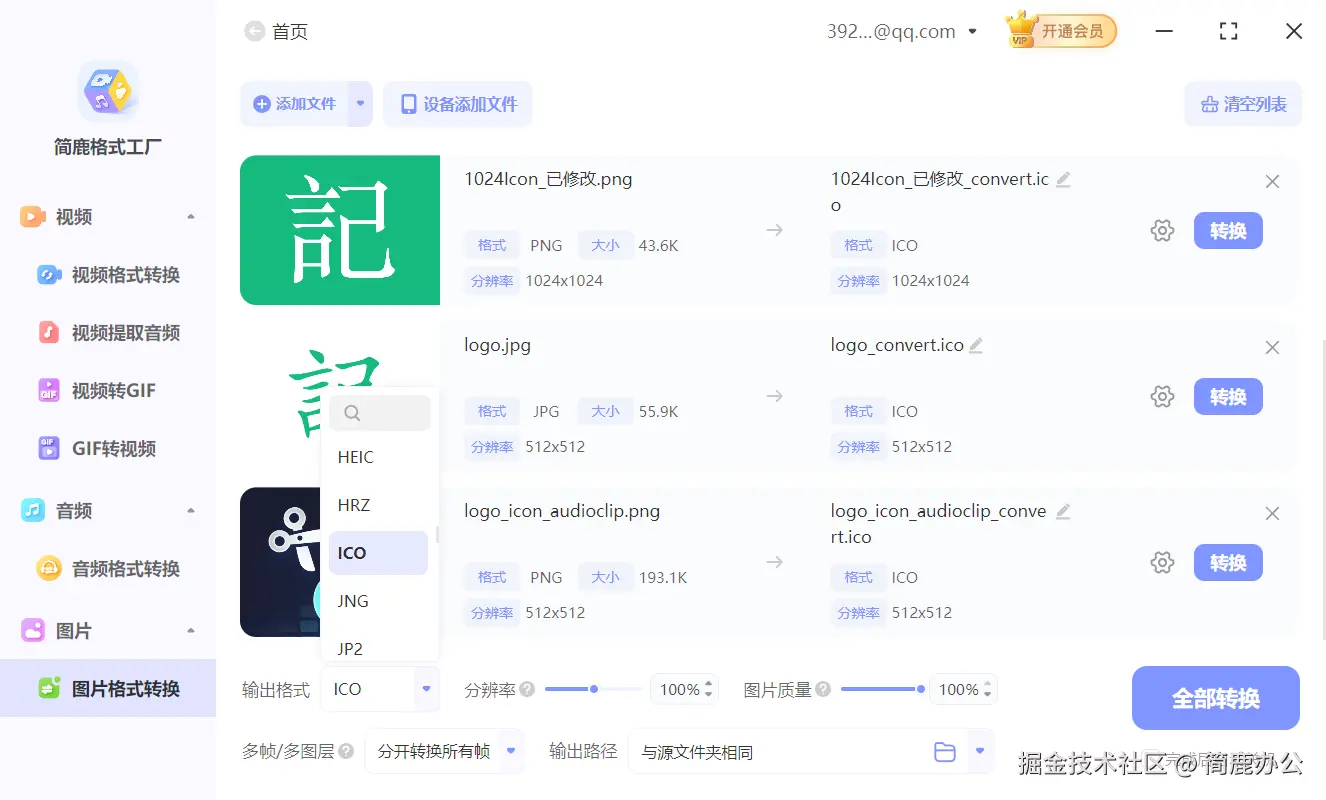Remove logo.jpg from the list
The height and width of the screenshot is (800, 1326).
pos(1272,347)
